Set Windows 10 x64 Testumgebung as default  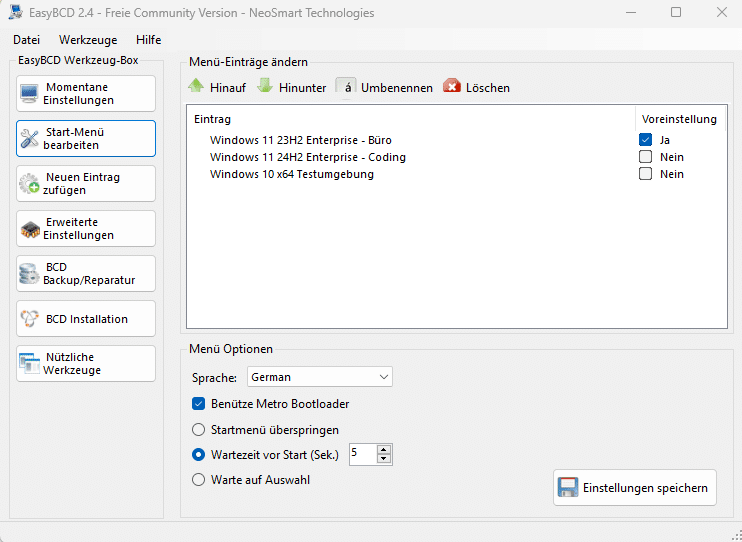(x=645, y=174)
